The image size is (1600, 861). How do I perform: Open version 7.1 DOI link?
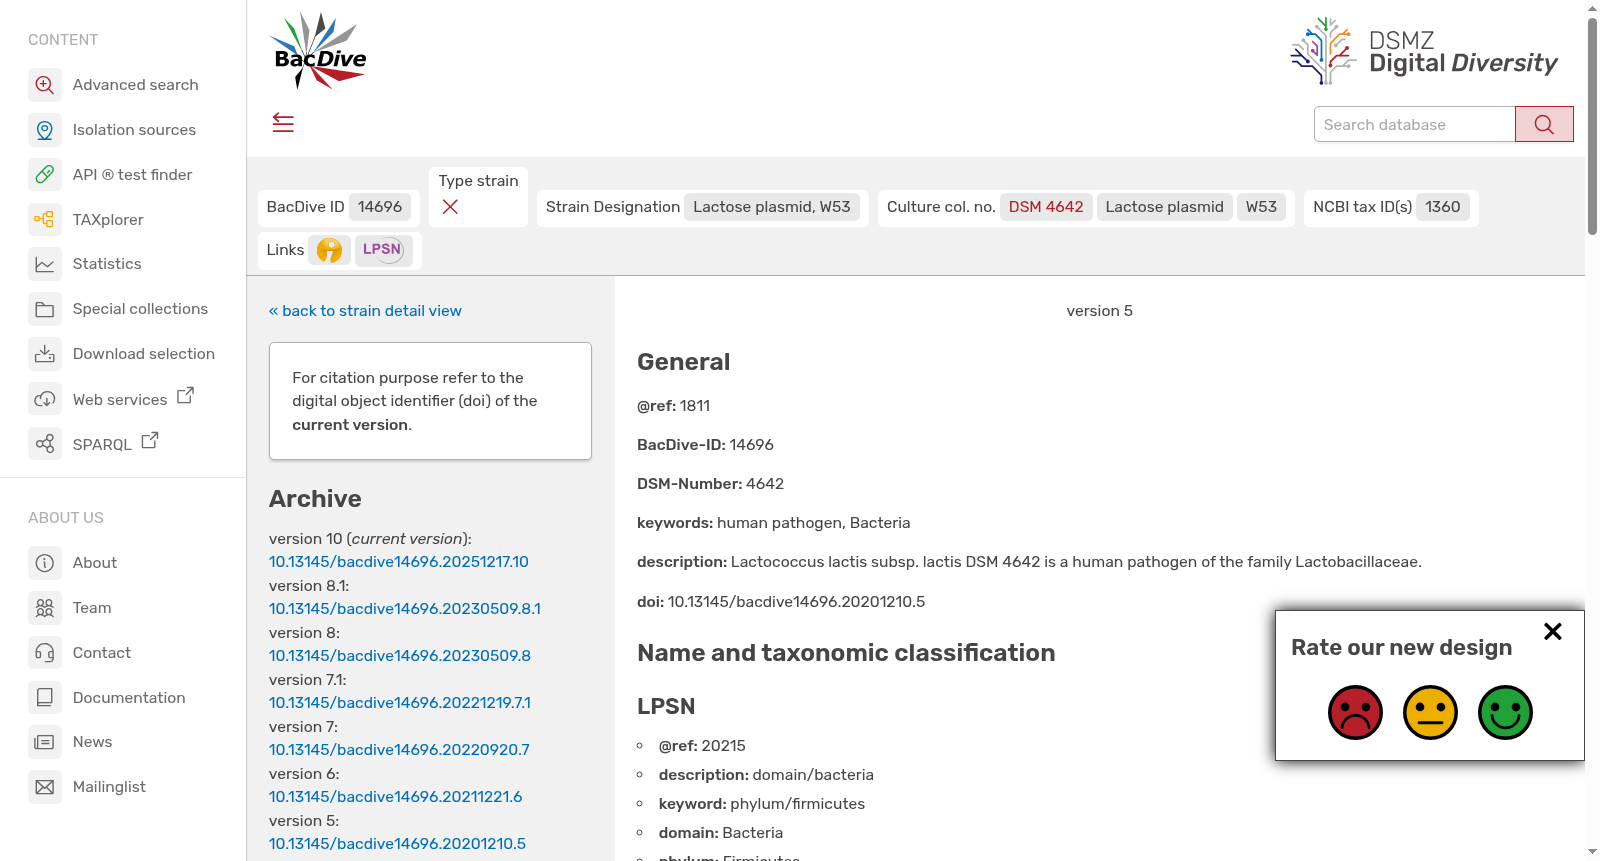click(400, 703)
